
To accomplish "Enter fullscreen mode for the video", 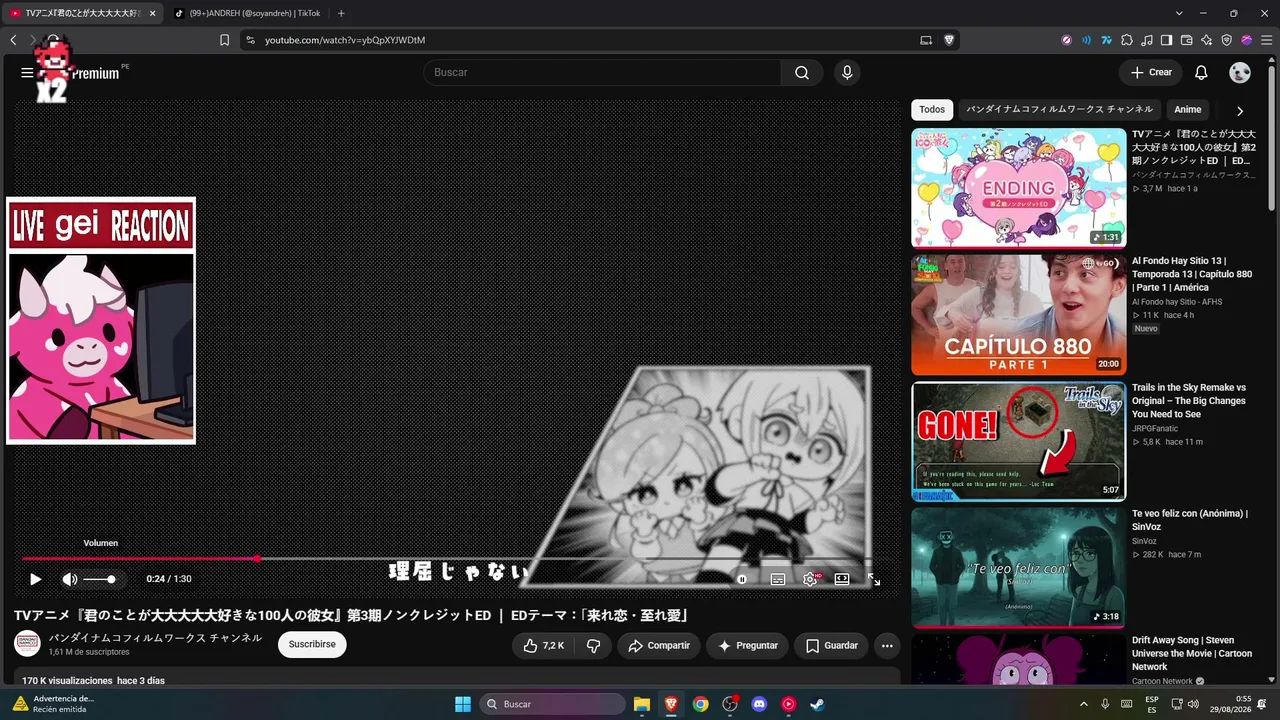I will click(x=873, y=579).
